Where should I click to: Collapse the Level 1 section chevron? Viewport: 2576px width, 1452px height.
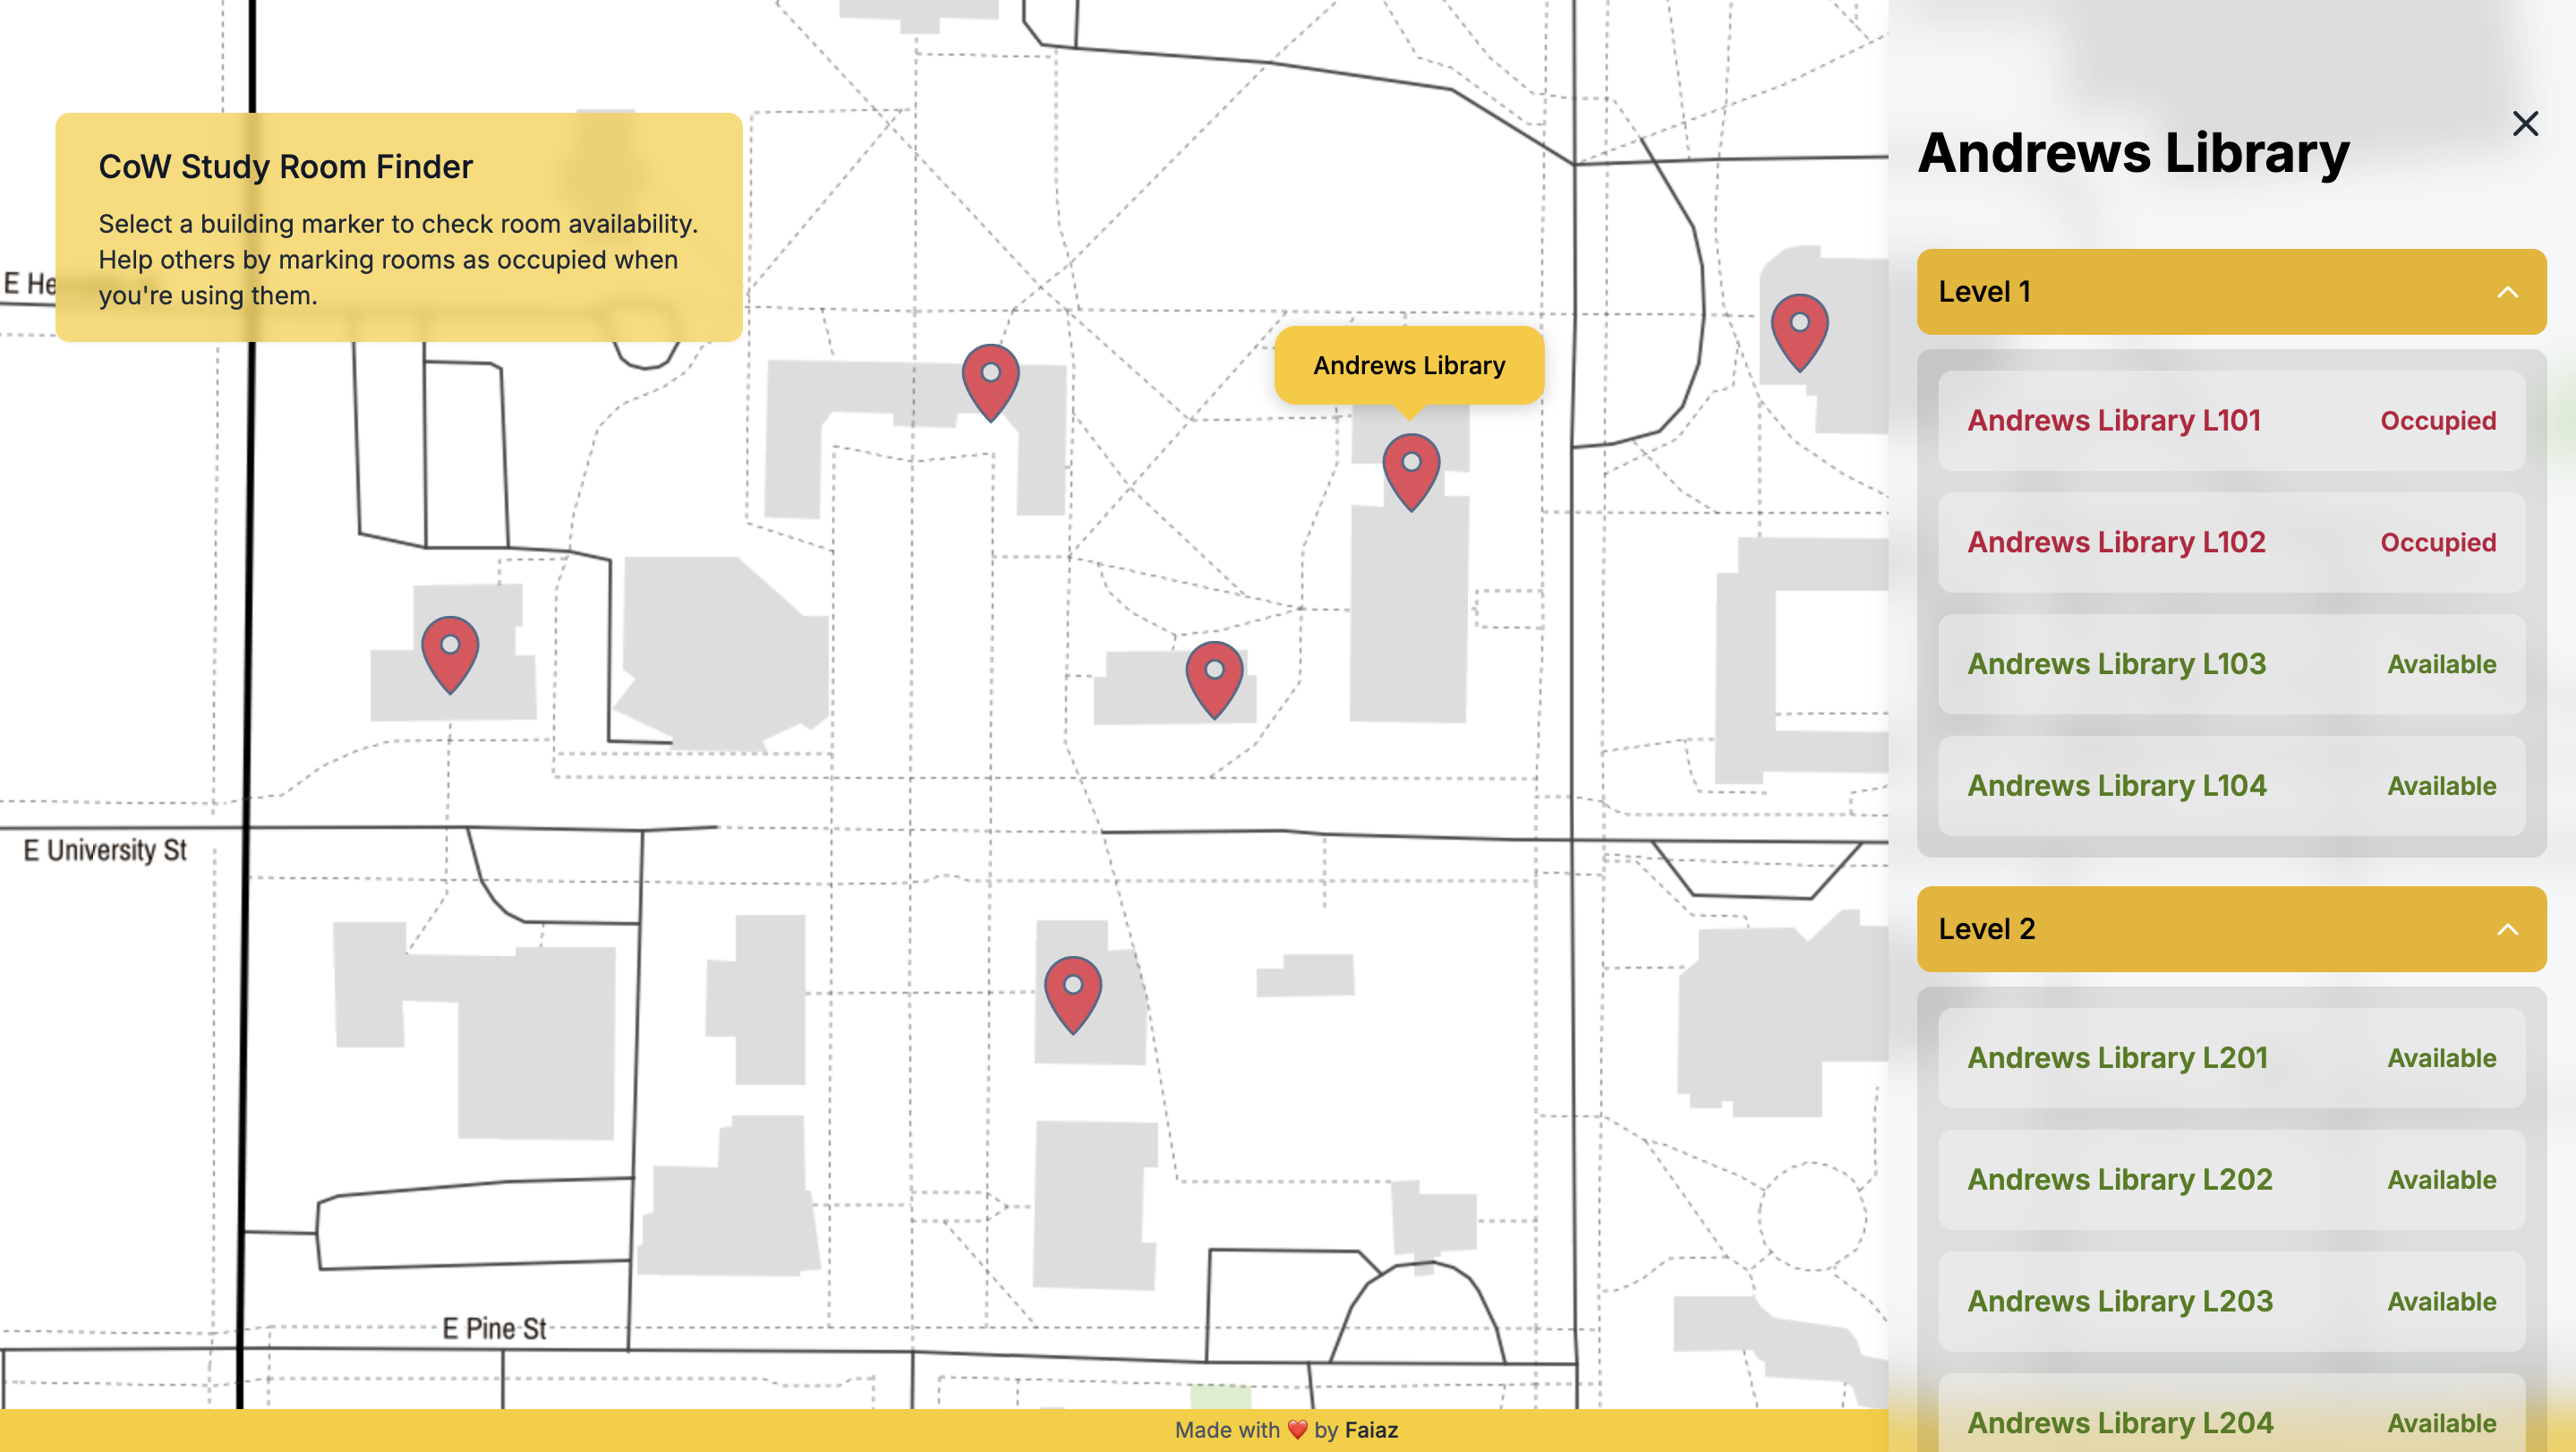coord(2507,292)
